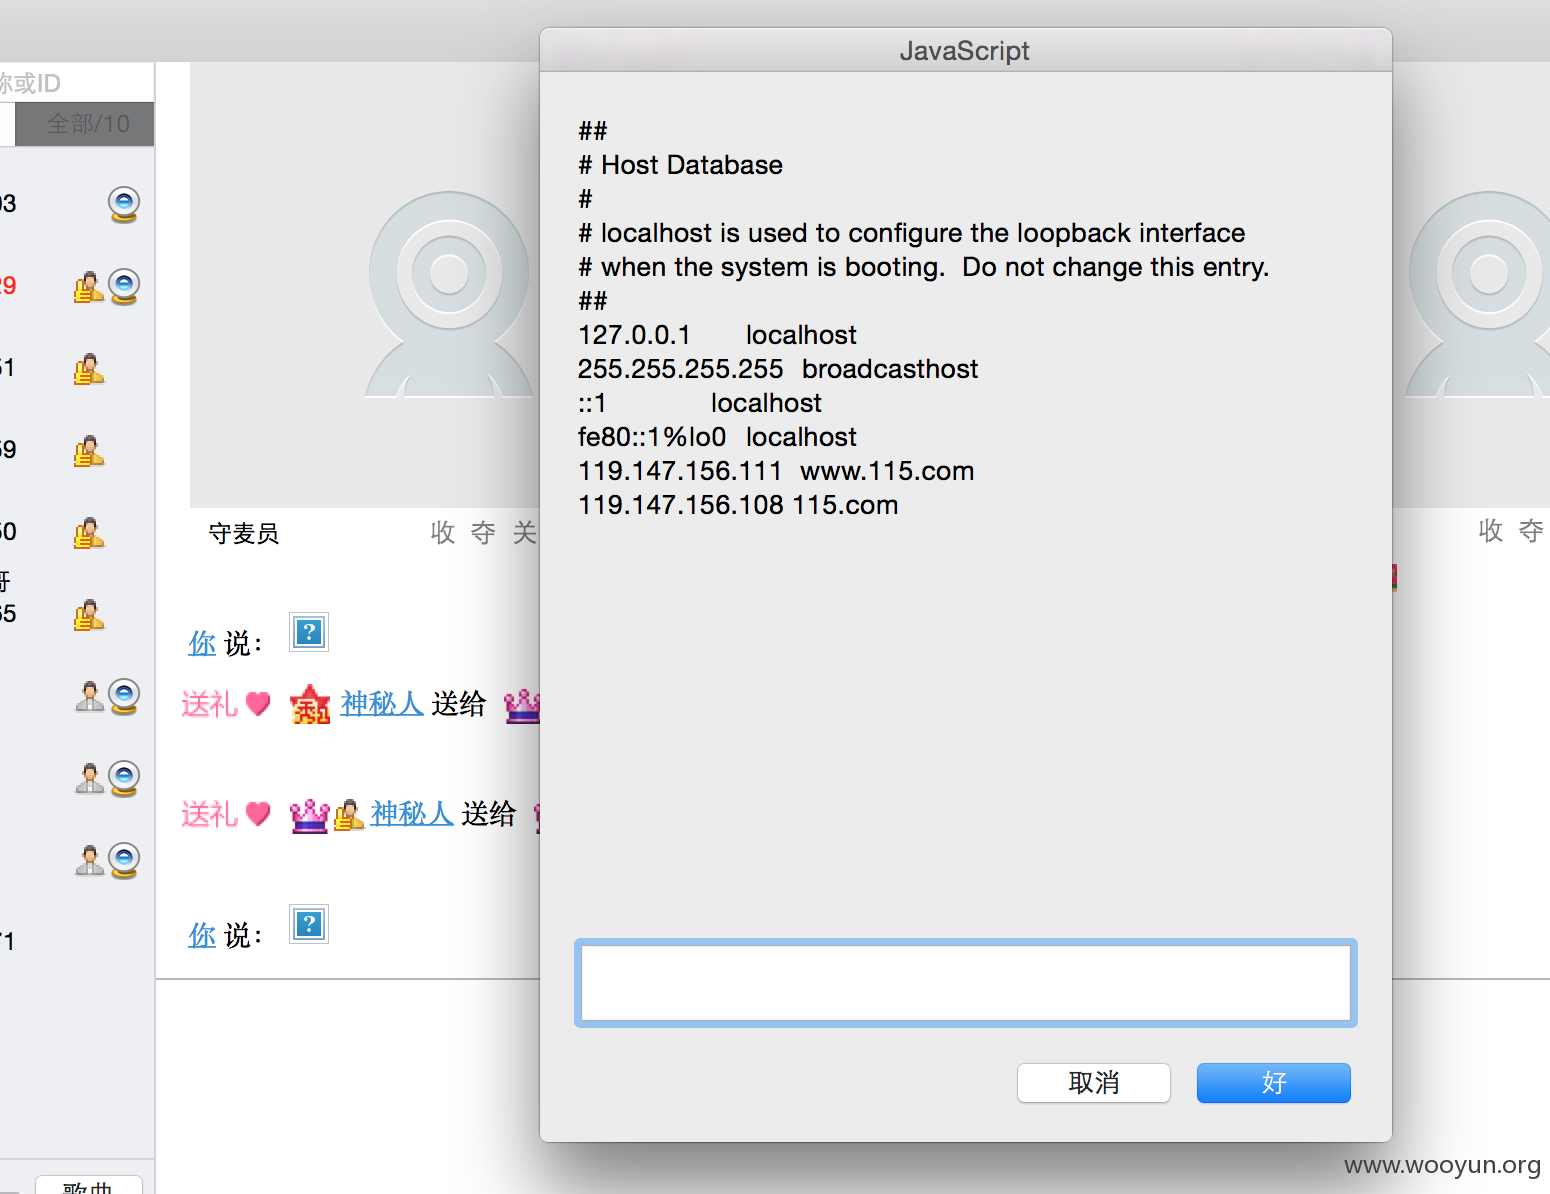Select the 全部/10 tab in the user list

point(85,124)
